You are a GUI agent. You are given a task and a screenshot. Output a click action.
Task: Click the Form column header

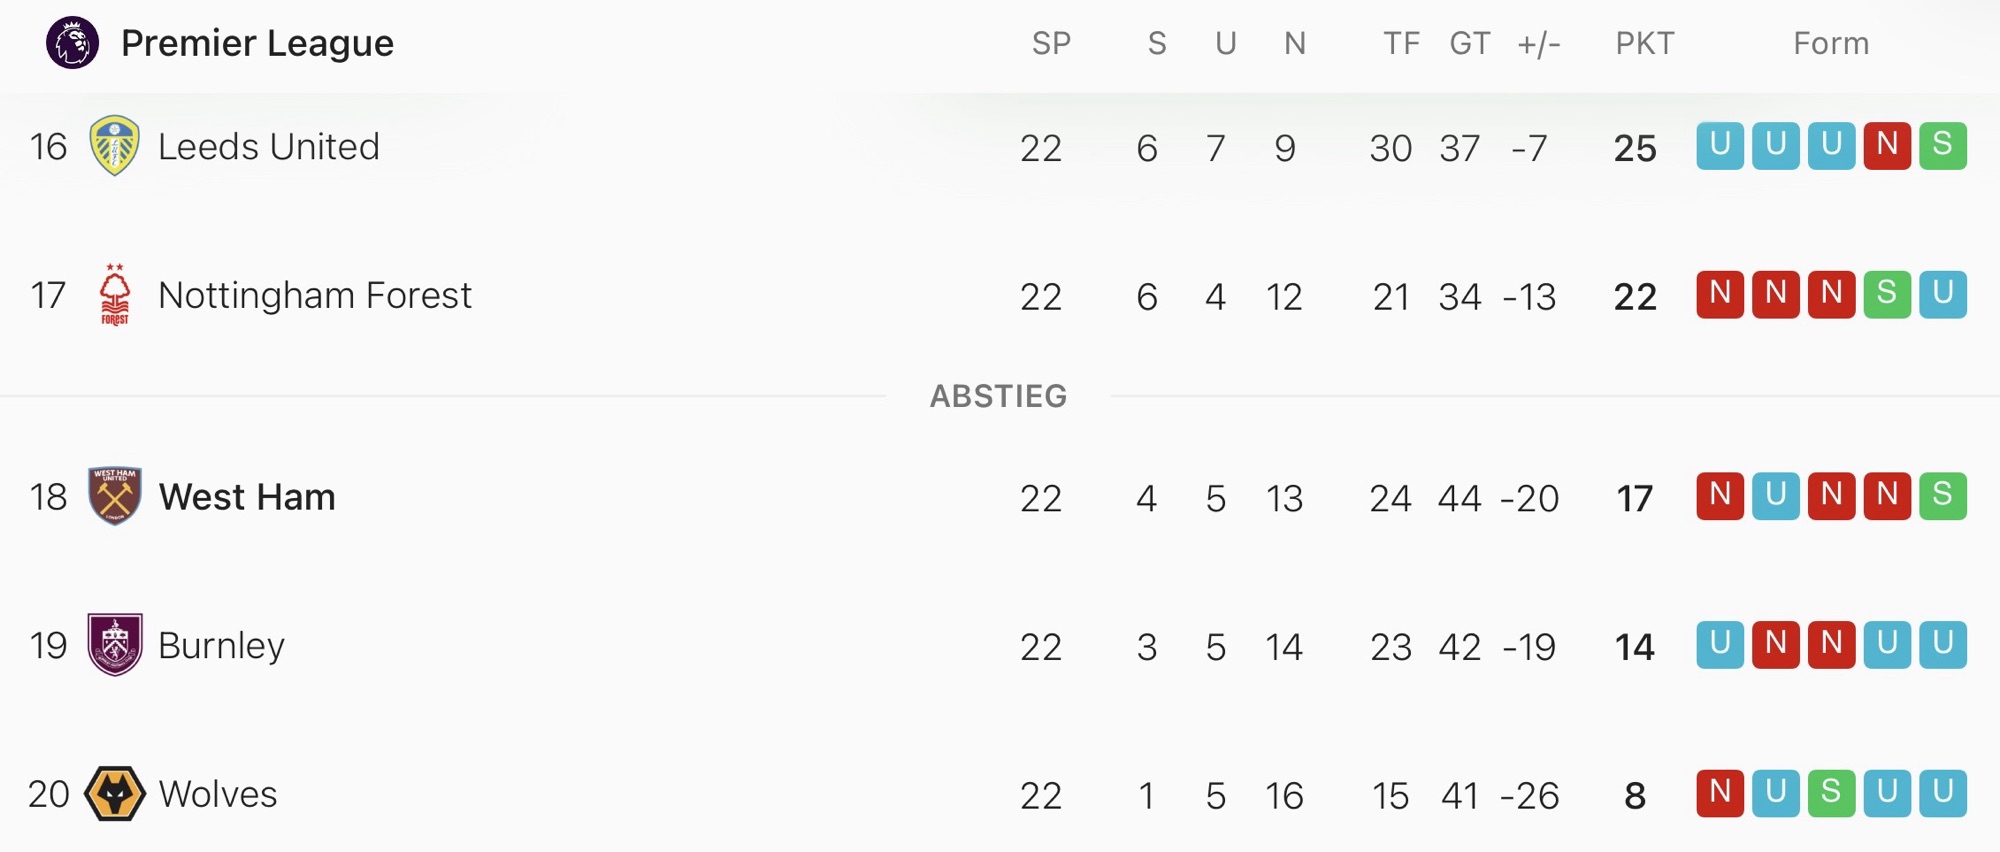pos(1830,43)
